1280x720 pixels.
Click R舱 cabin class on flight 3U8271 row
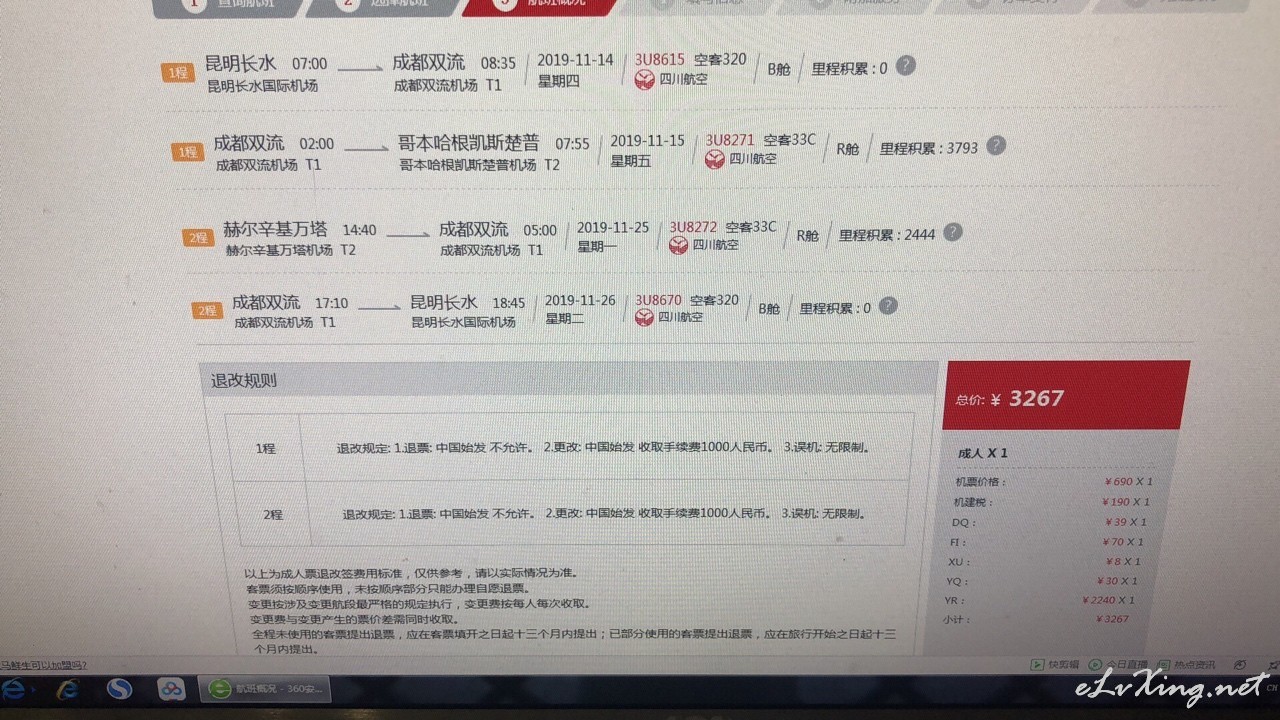pyautogui.click(x=847, y=149)
